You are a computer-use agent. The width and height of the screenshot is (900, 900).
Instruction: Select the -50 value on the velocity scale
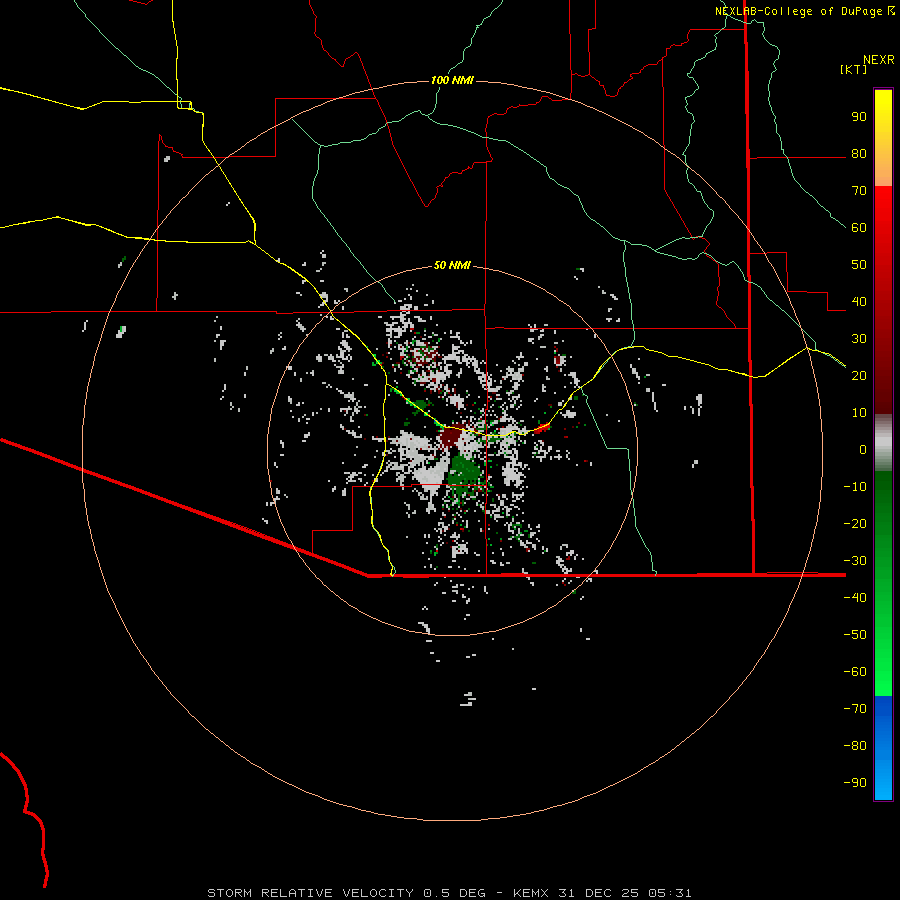click(x=855, y=635)
